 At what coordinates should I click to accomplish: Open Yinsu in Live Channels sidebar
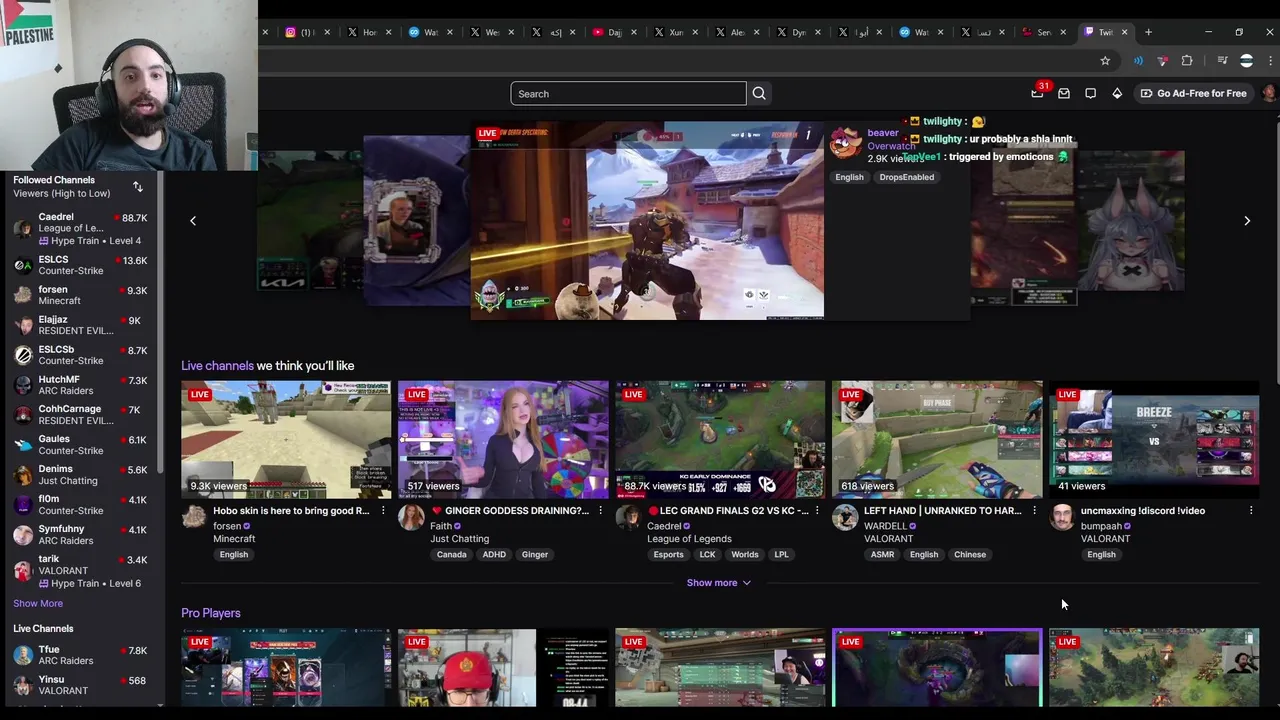coord(82,685)
